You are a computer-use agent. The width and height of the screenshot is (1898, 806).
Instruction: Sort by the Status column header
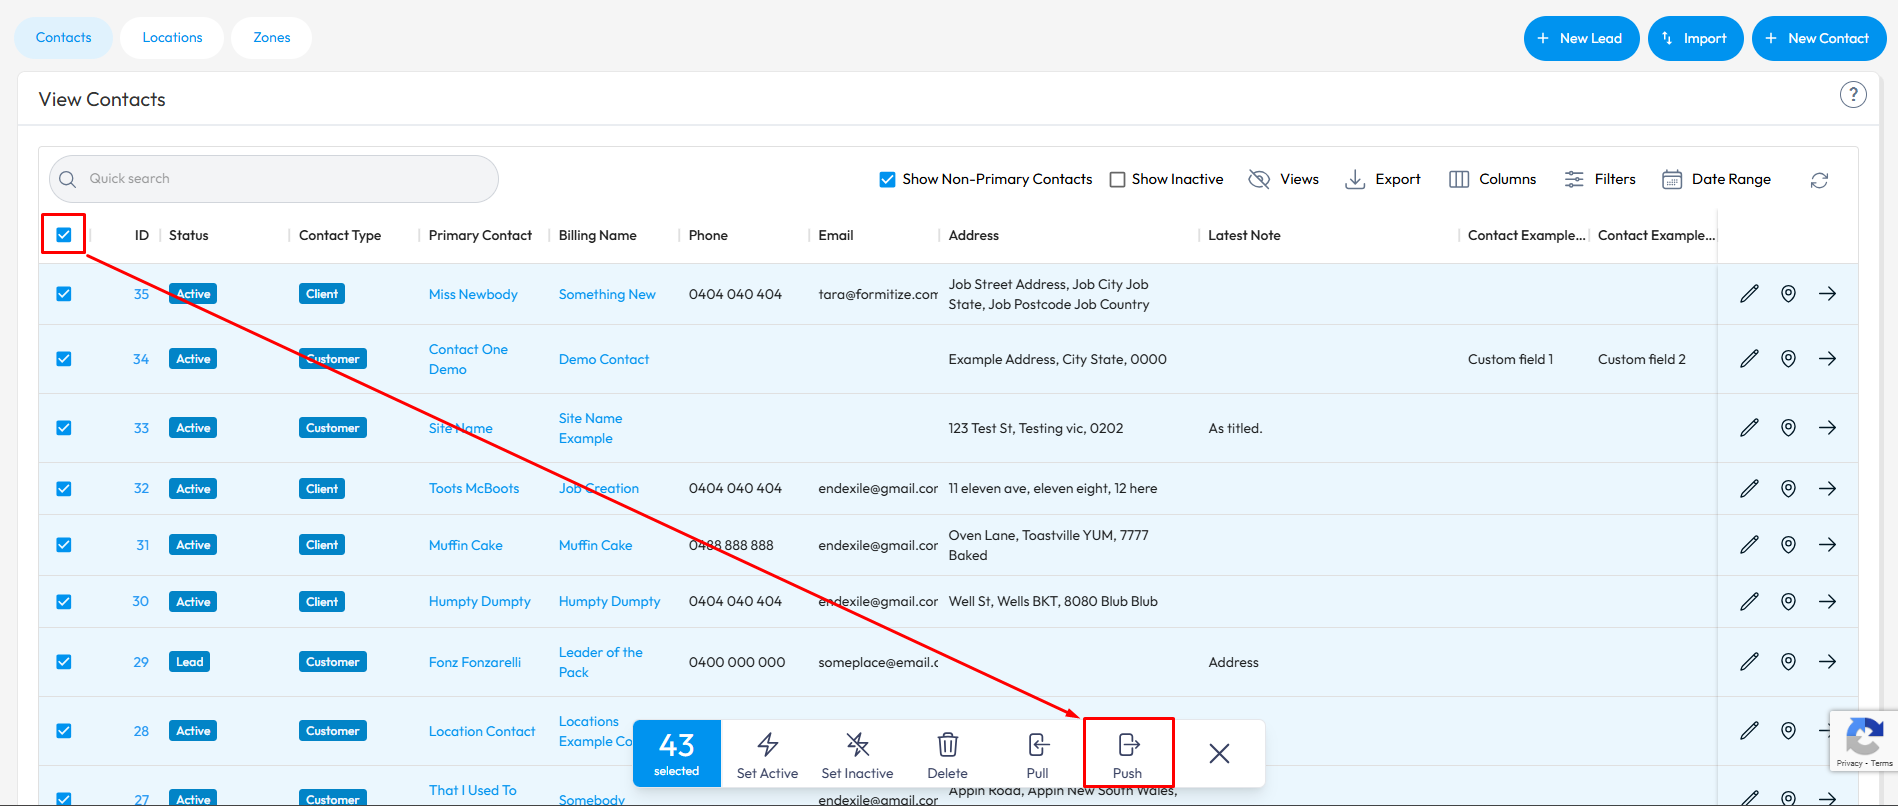(x=189, y=235)
